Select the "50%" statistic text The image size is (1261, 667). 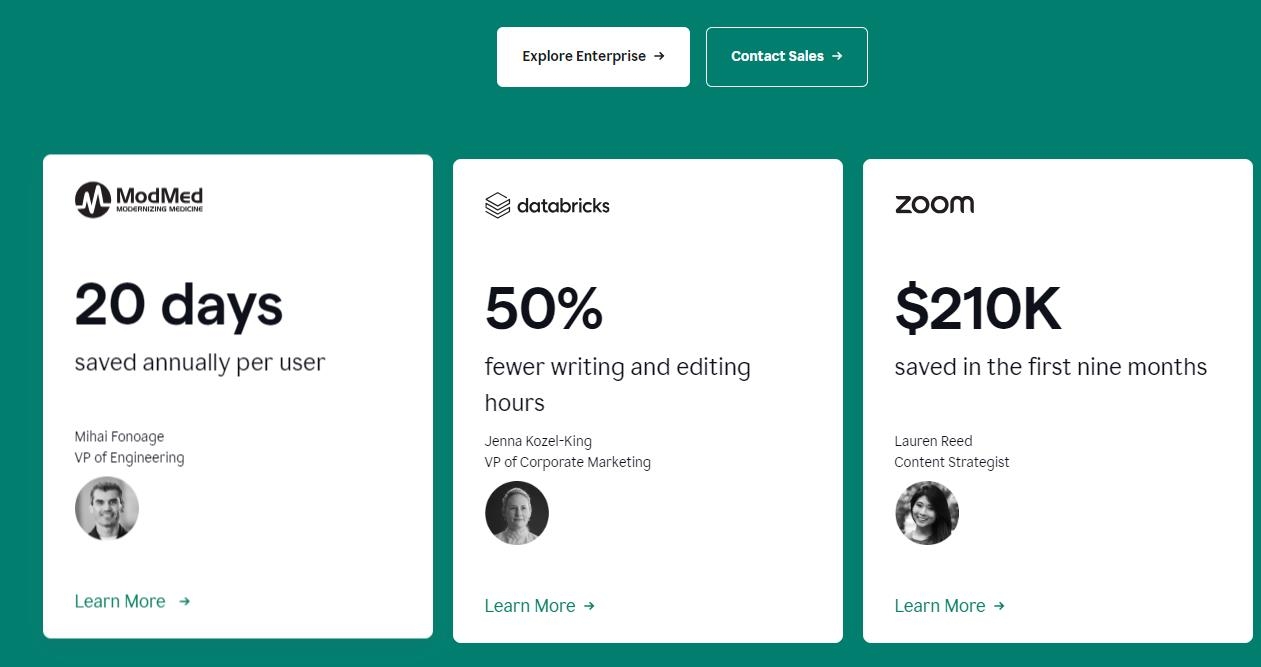544,308
